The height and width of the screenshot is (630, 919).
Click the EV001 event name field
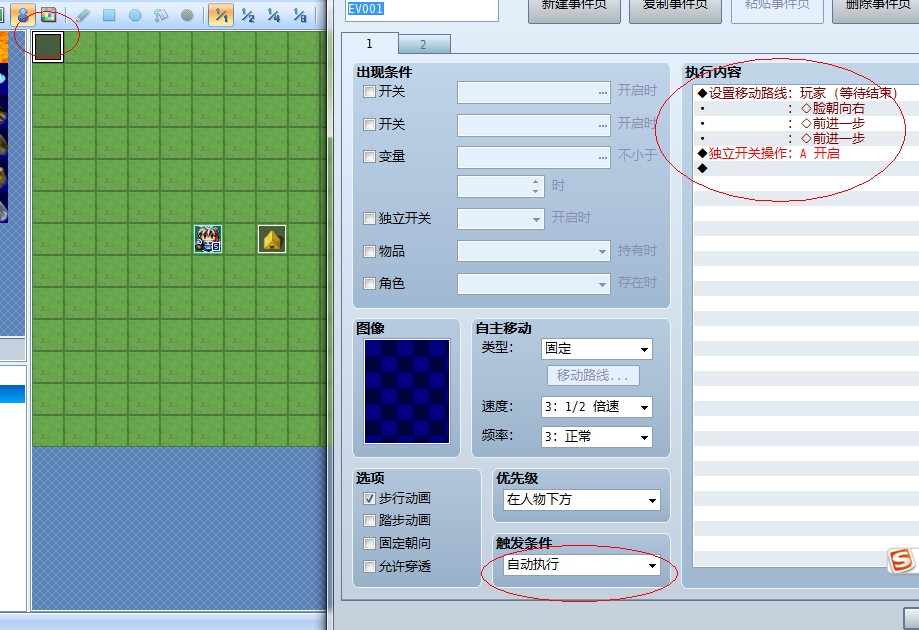[422, 9]
